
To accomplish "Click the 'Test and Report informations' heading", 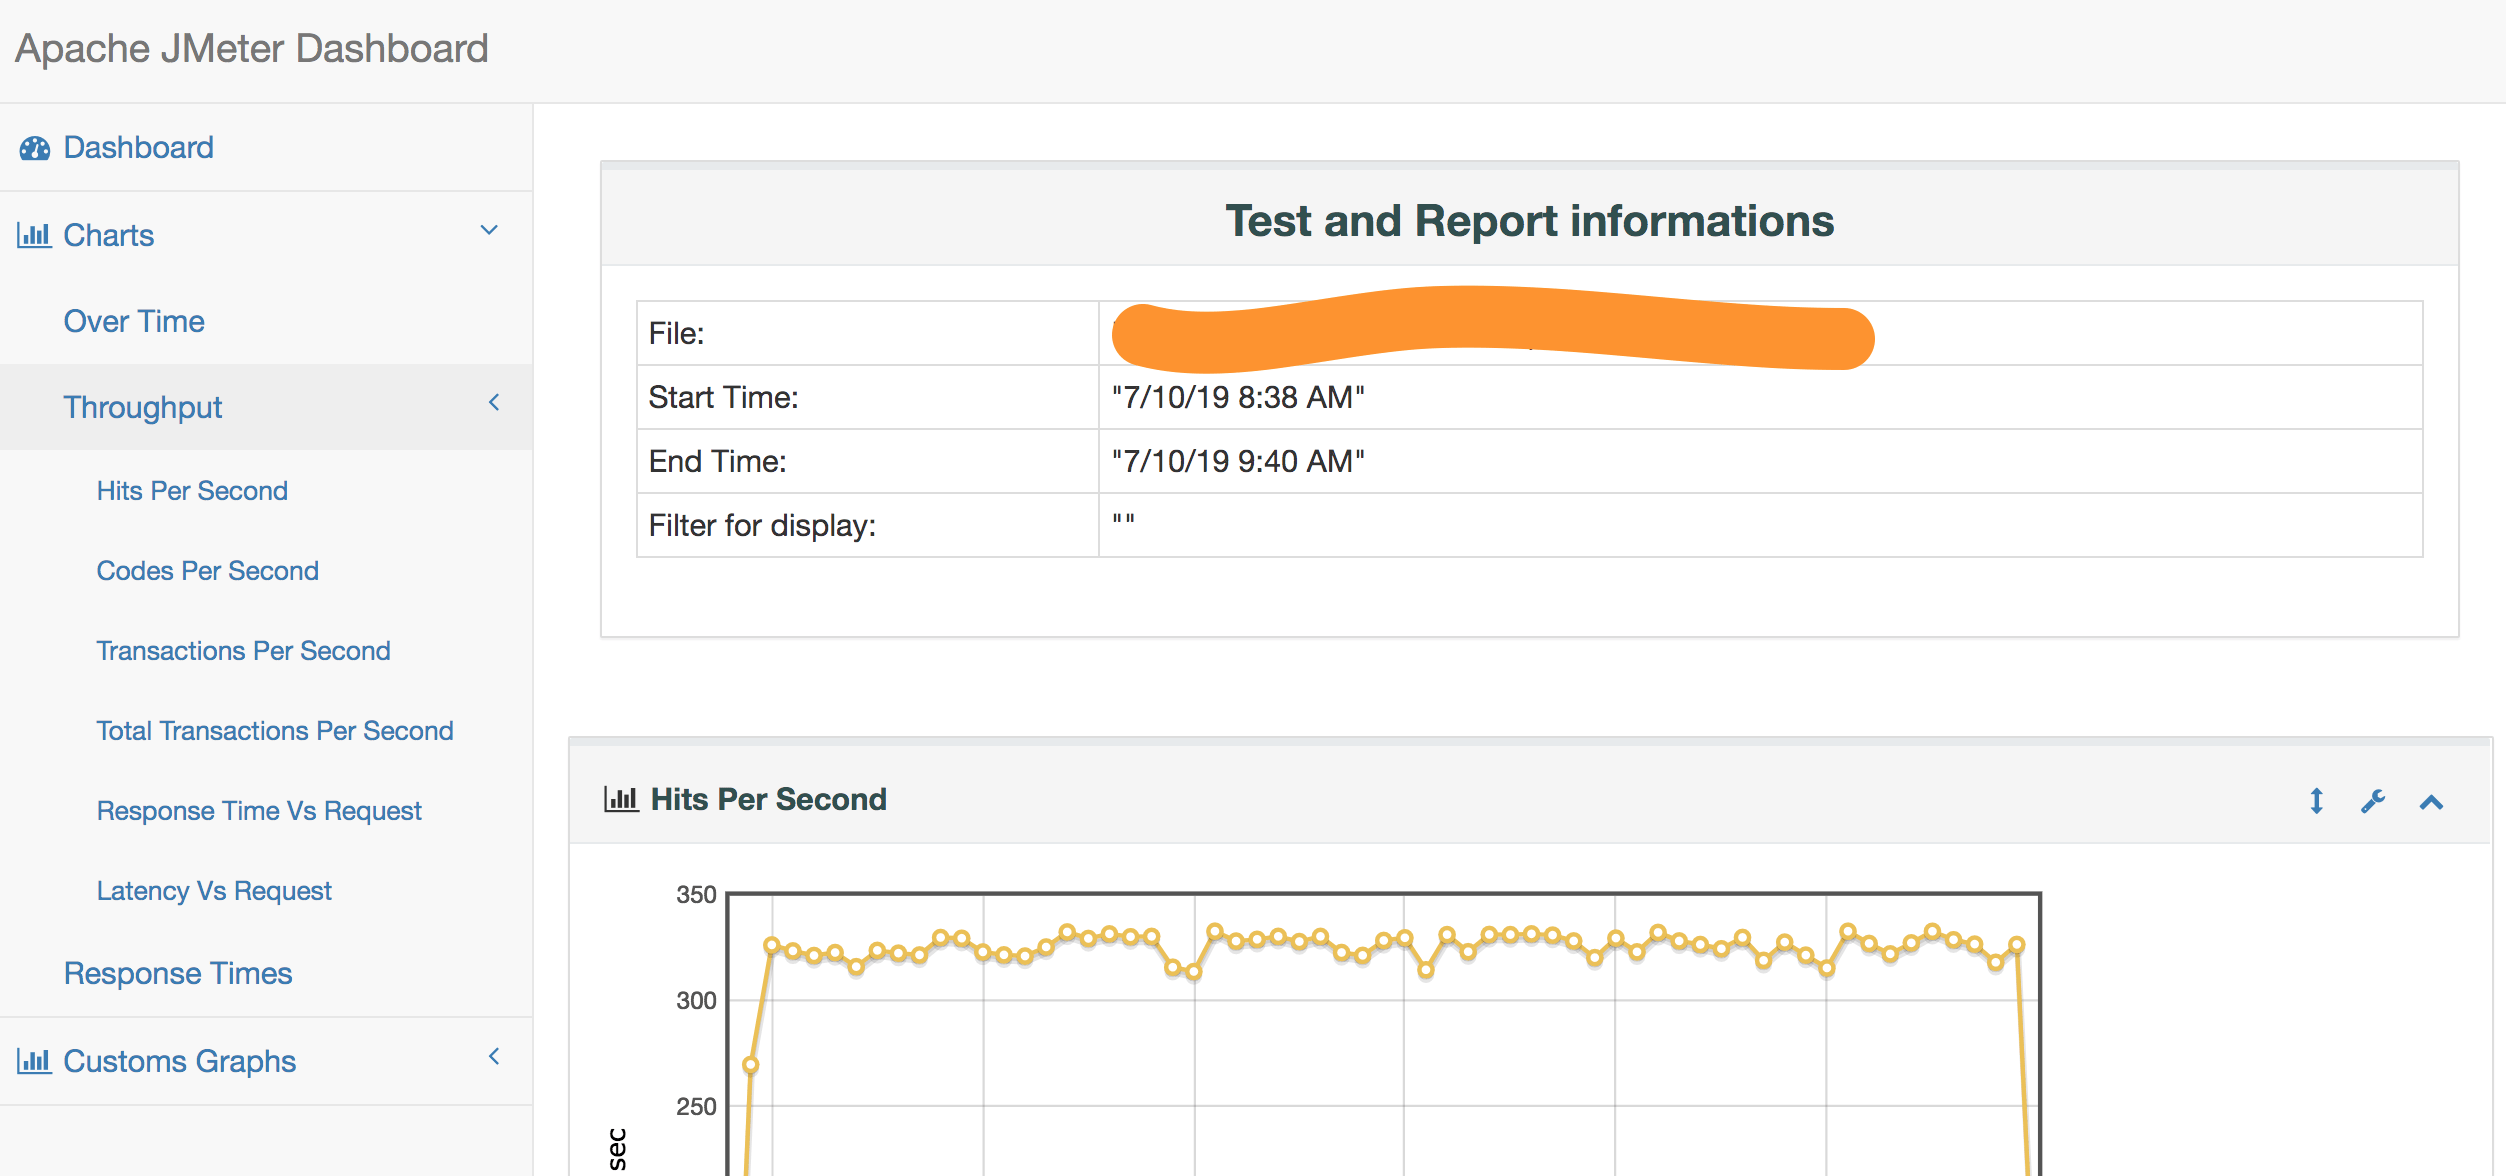I will [x=1530, y=221].
